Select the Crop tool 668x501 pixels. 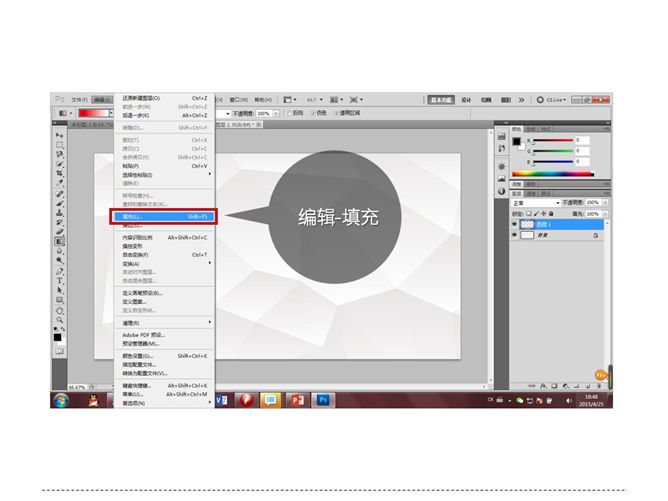pos(60,174)
